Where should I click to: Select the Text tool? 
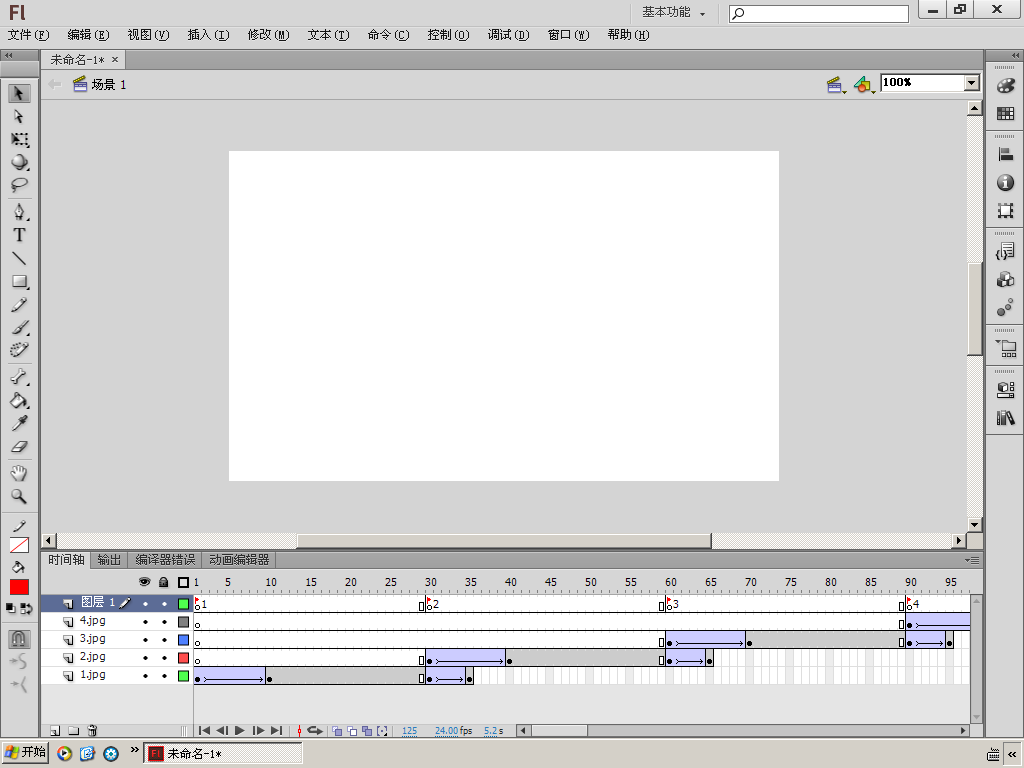[19, 235]
